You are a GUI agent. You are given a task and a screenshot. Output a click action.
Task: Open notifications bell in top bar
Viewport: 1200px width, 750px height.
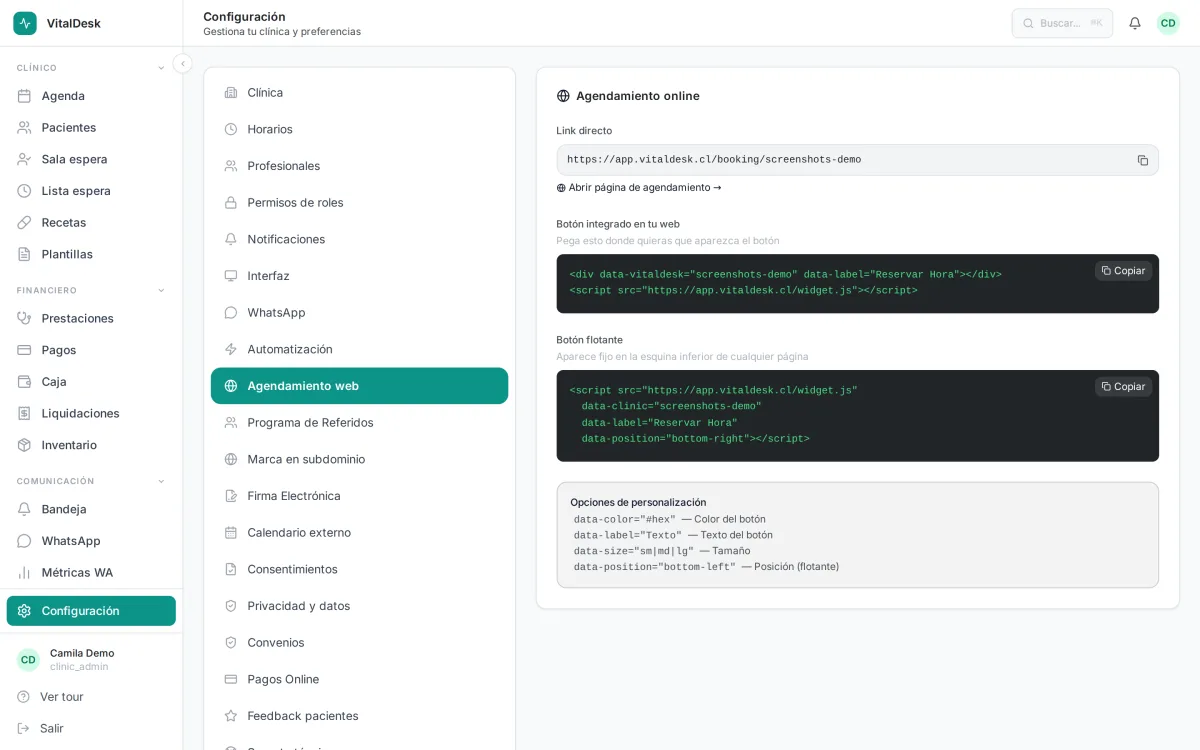coord(1135,23)
